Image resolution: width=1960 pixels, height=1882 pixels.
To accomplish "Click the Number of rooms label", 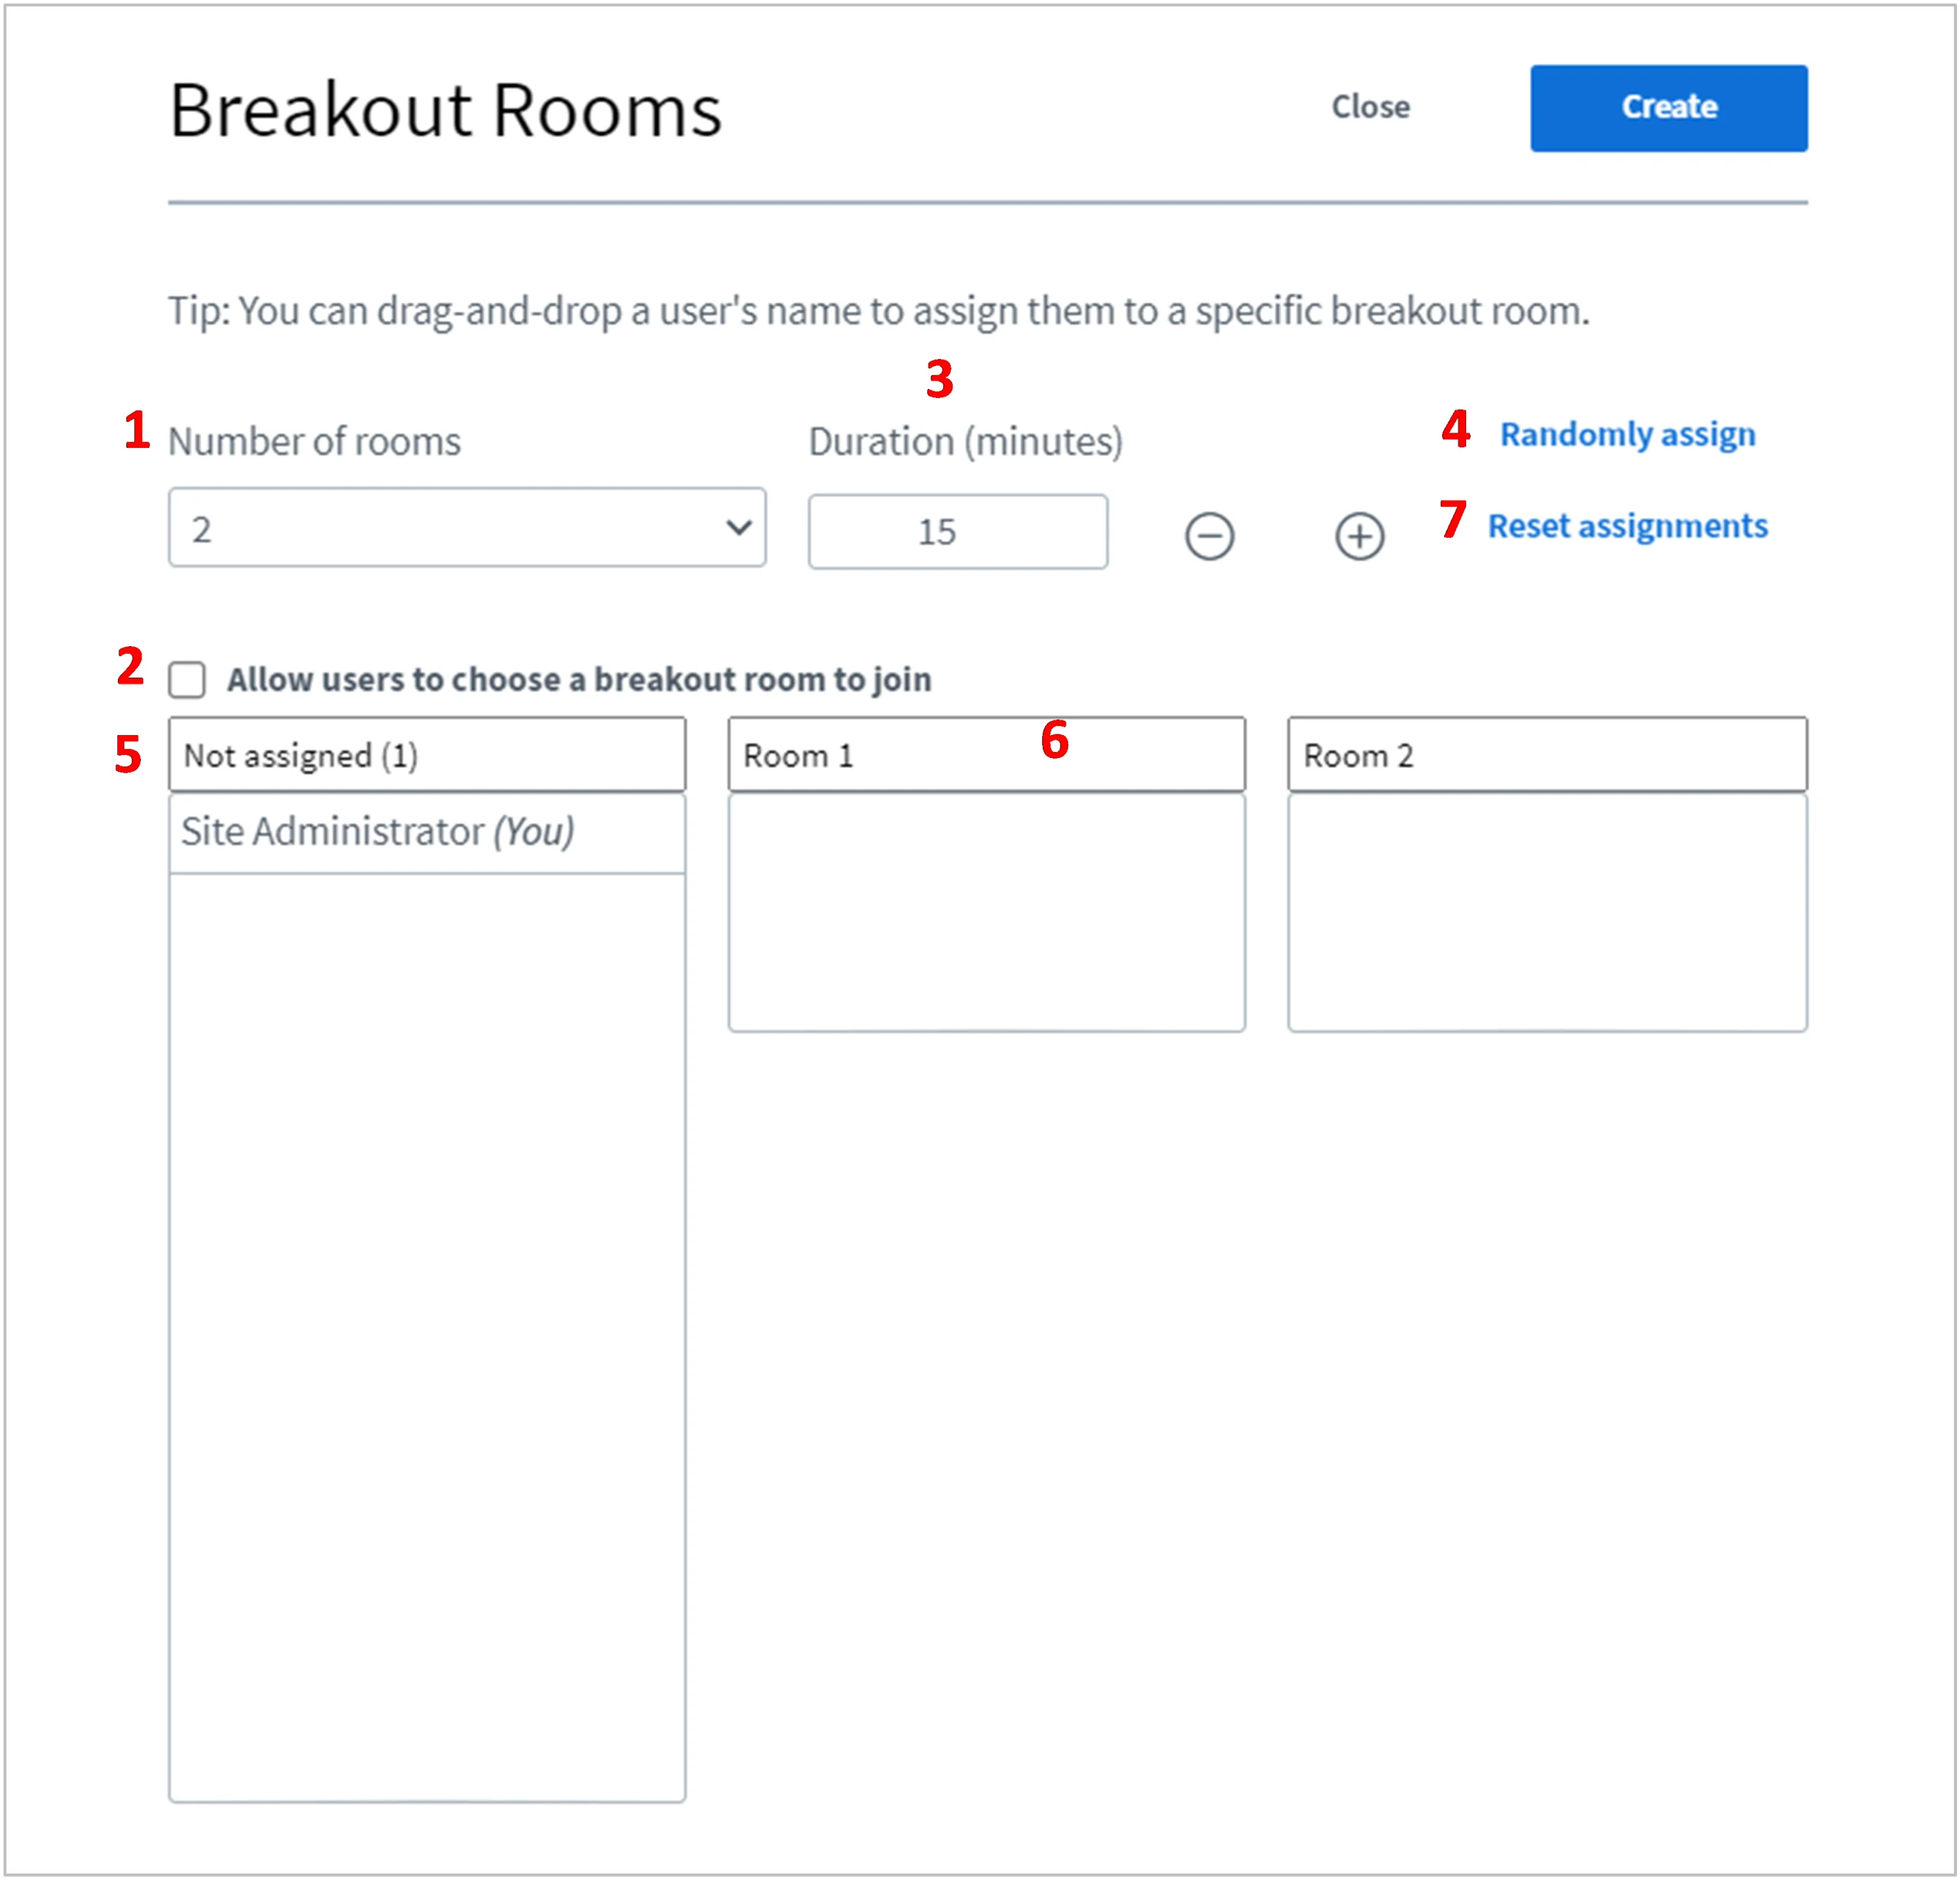I will click(x=314, y=441).
